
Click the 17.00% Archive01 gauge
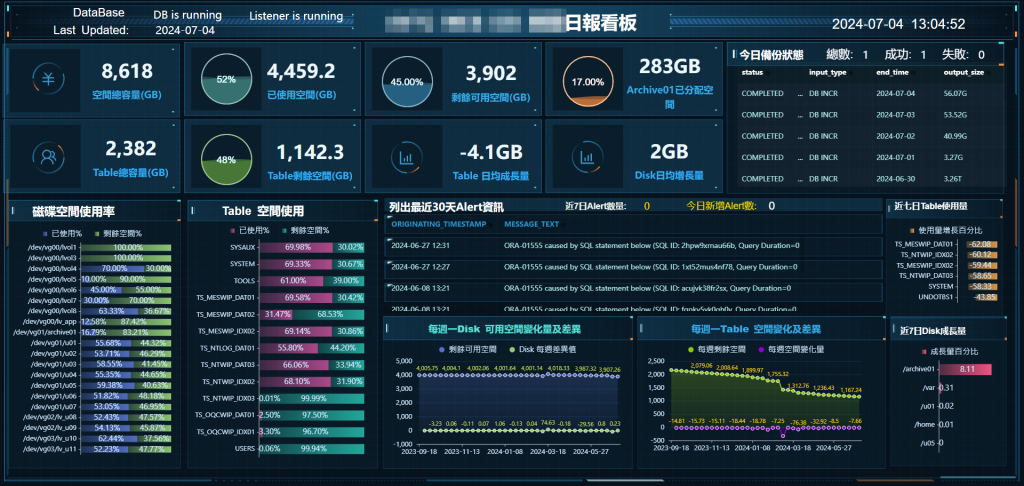click(x=587, y=82)
